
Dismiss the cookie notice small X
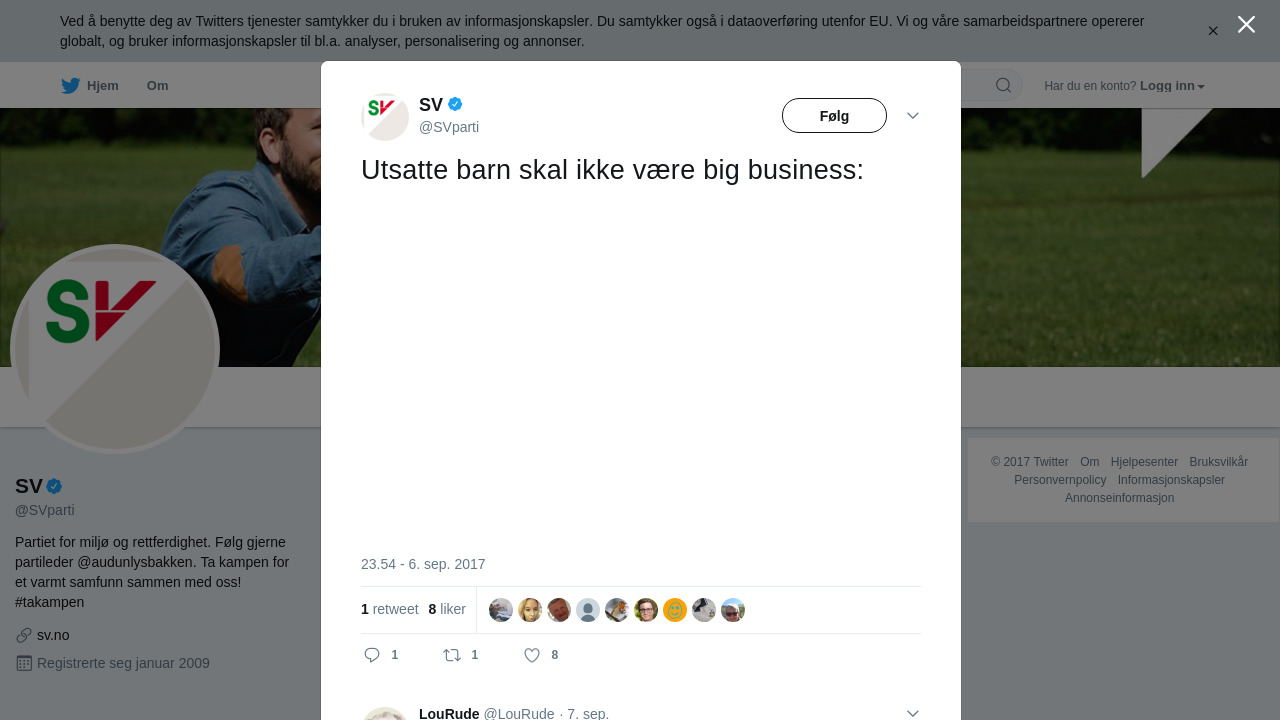tap(1213, 31)
